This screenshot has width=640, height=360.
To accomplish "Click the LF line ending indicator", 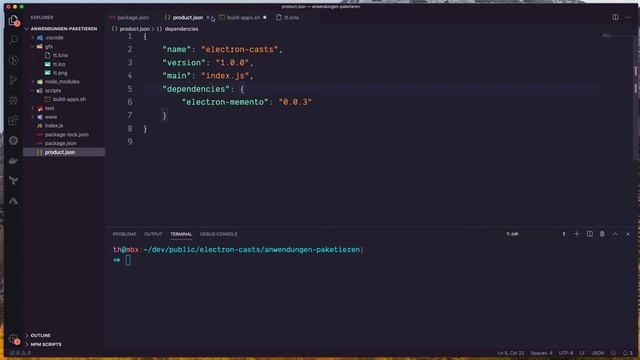I will click(582, 353).
